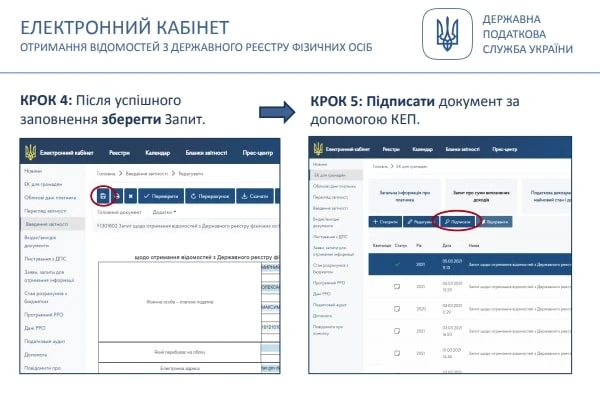Open Бланки звітності menu in Step 5 screenshot
This screenshot has height=400, width=600.
(462, 149)
